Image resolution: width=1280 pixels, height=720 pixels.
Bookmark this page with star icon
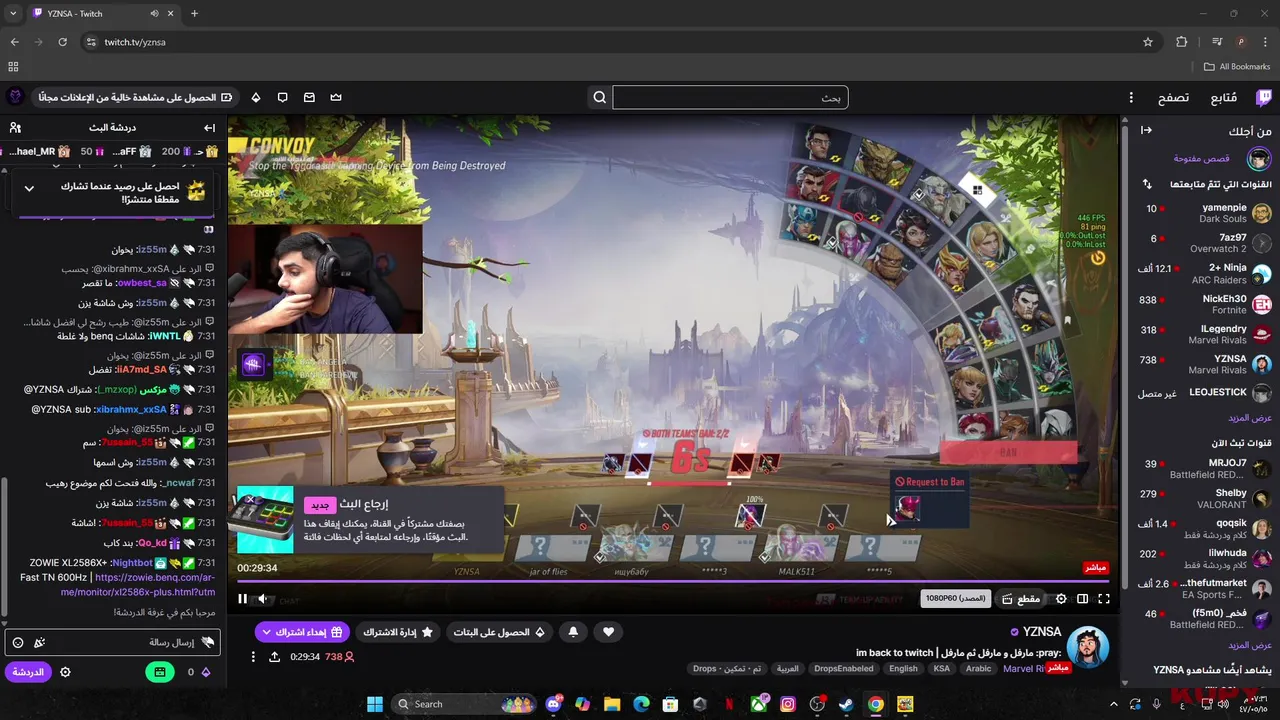1148,42
